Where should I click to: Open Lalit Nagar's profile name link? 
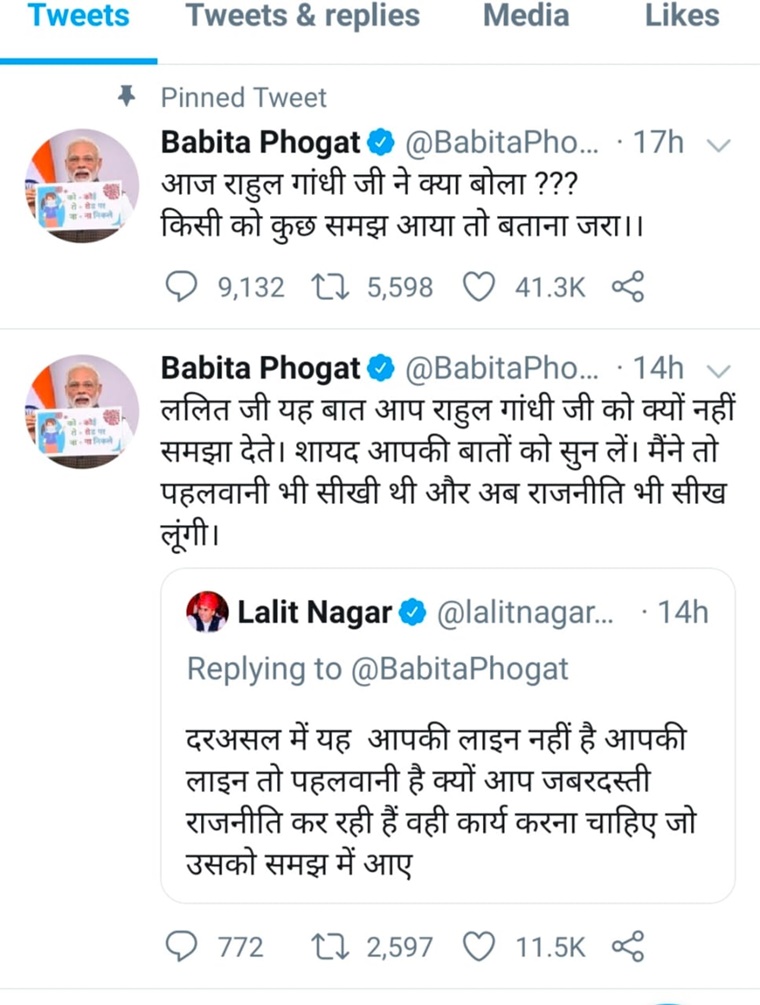click(x=314, y=613)
